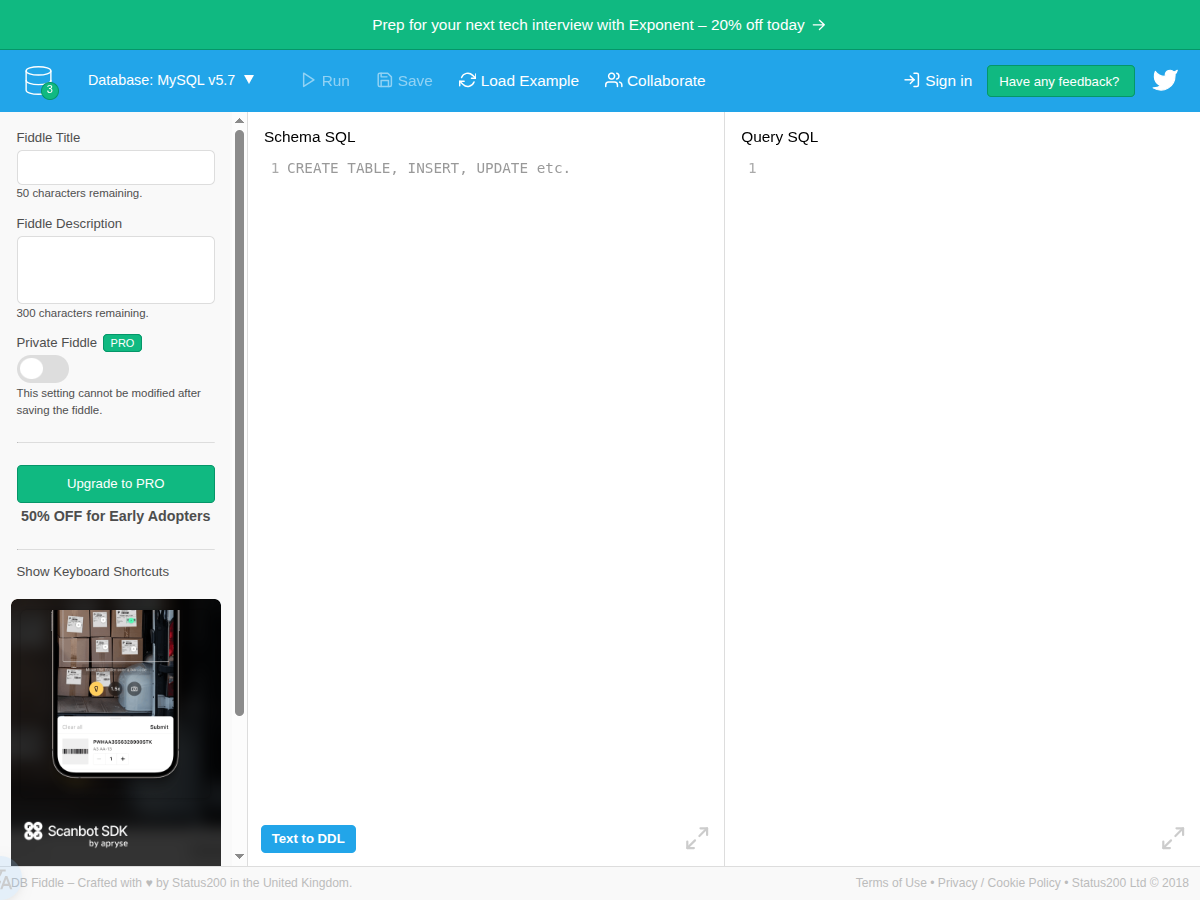Click the Text to DDL button

point(308,839)
